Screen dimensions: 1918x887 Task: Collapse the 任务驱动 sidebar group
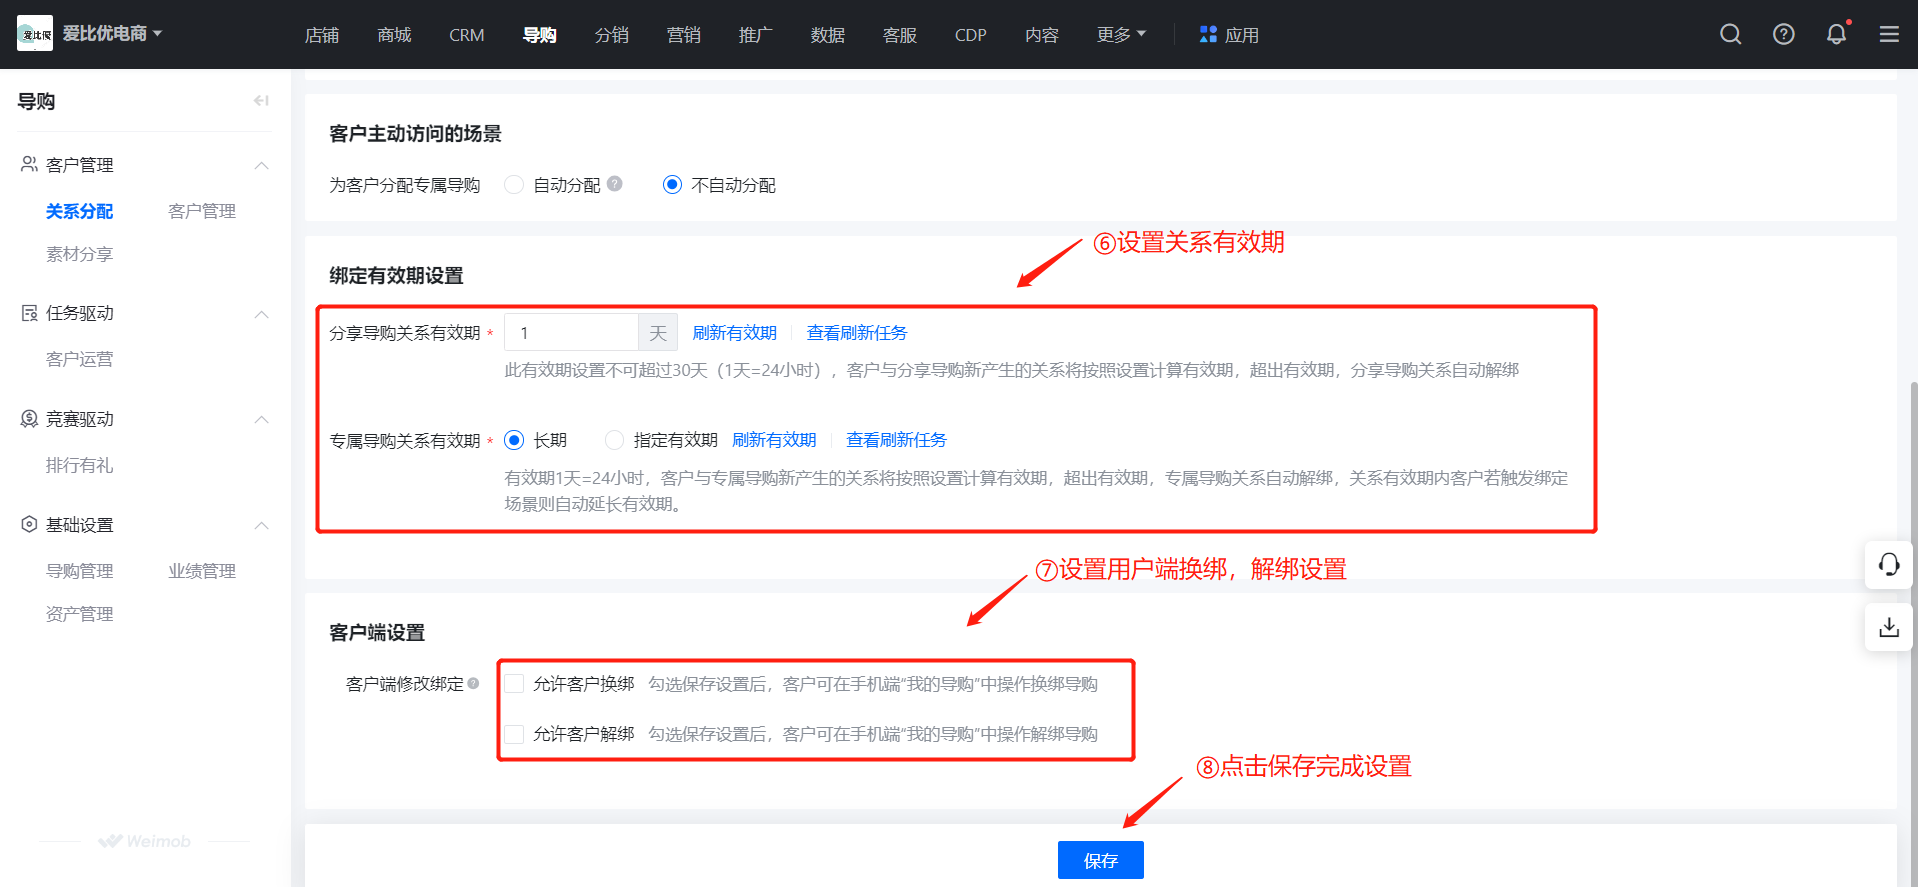pyautogui.click(x=262, y=314)
